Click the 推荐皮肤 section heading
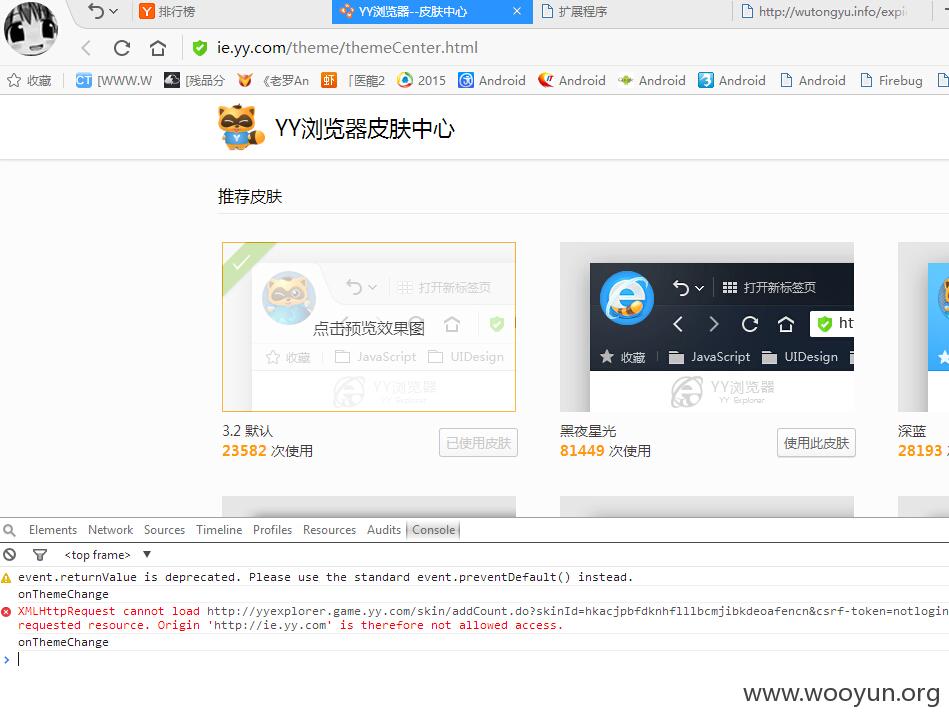 pos(250,197)
